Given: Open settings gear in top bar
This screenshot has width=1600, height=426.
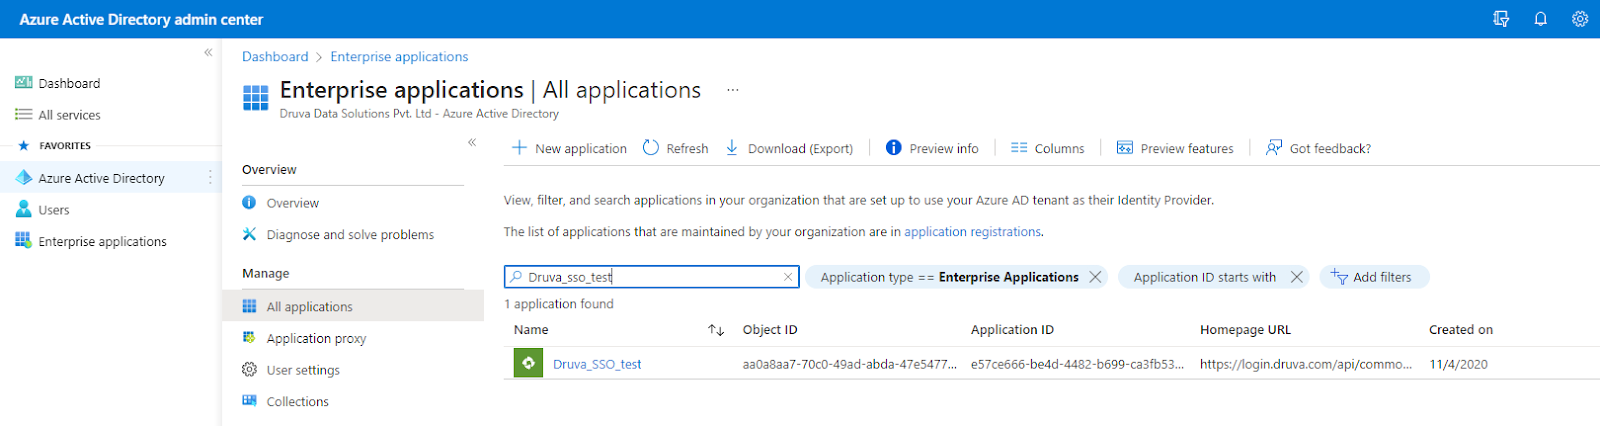Looking at the screenshot, I should [1579, 19].
